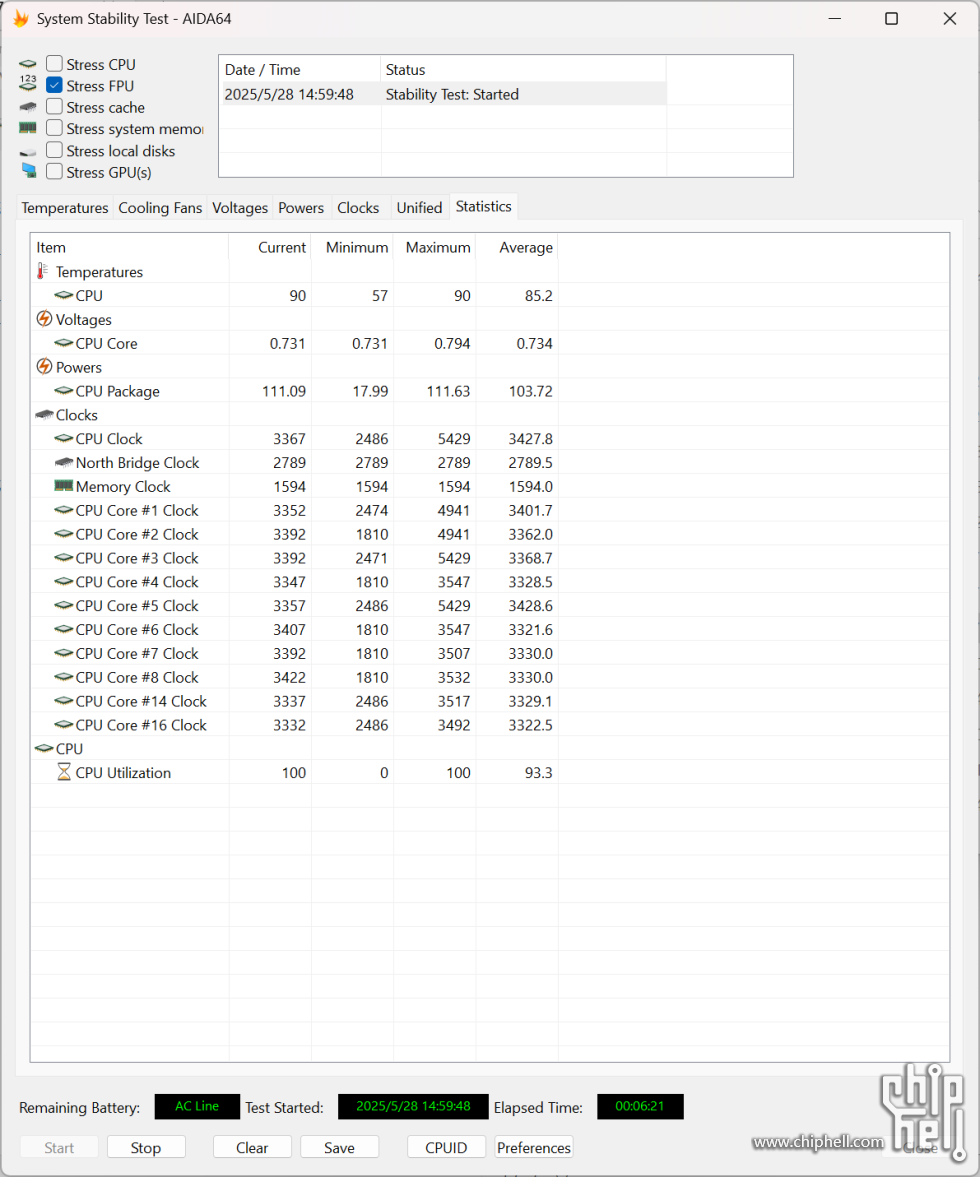Open the Unified tab

point(419,208)
